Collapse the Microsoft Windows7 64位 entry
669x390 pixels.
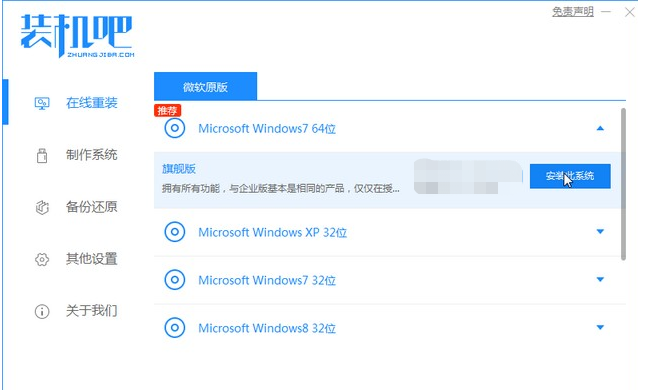click(600, 128)
